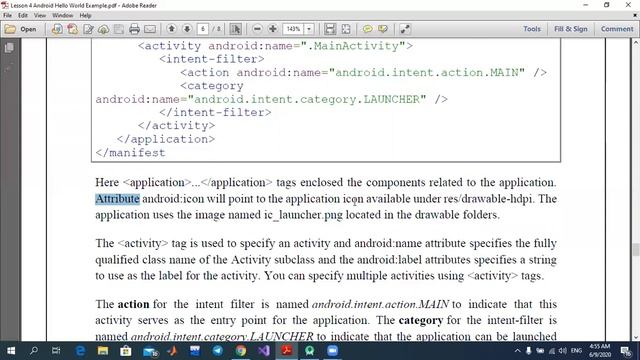Screen dimensions: 640x360
Task: Open the notification center icon
Action: click(x=626, y=351)
